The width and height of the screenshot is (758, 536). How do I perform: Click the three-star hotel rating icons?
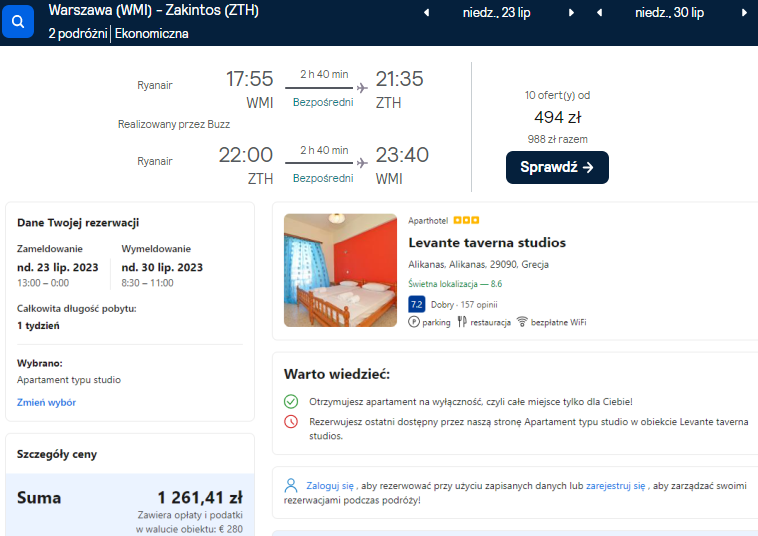466,220
